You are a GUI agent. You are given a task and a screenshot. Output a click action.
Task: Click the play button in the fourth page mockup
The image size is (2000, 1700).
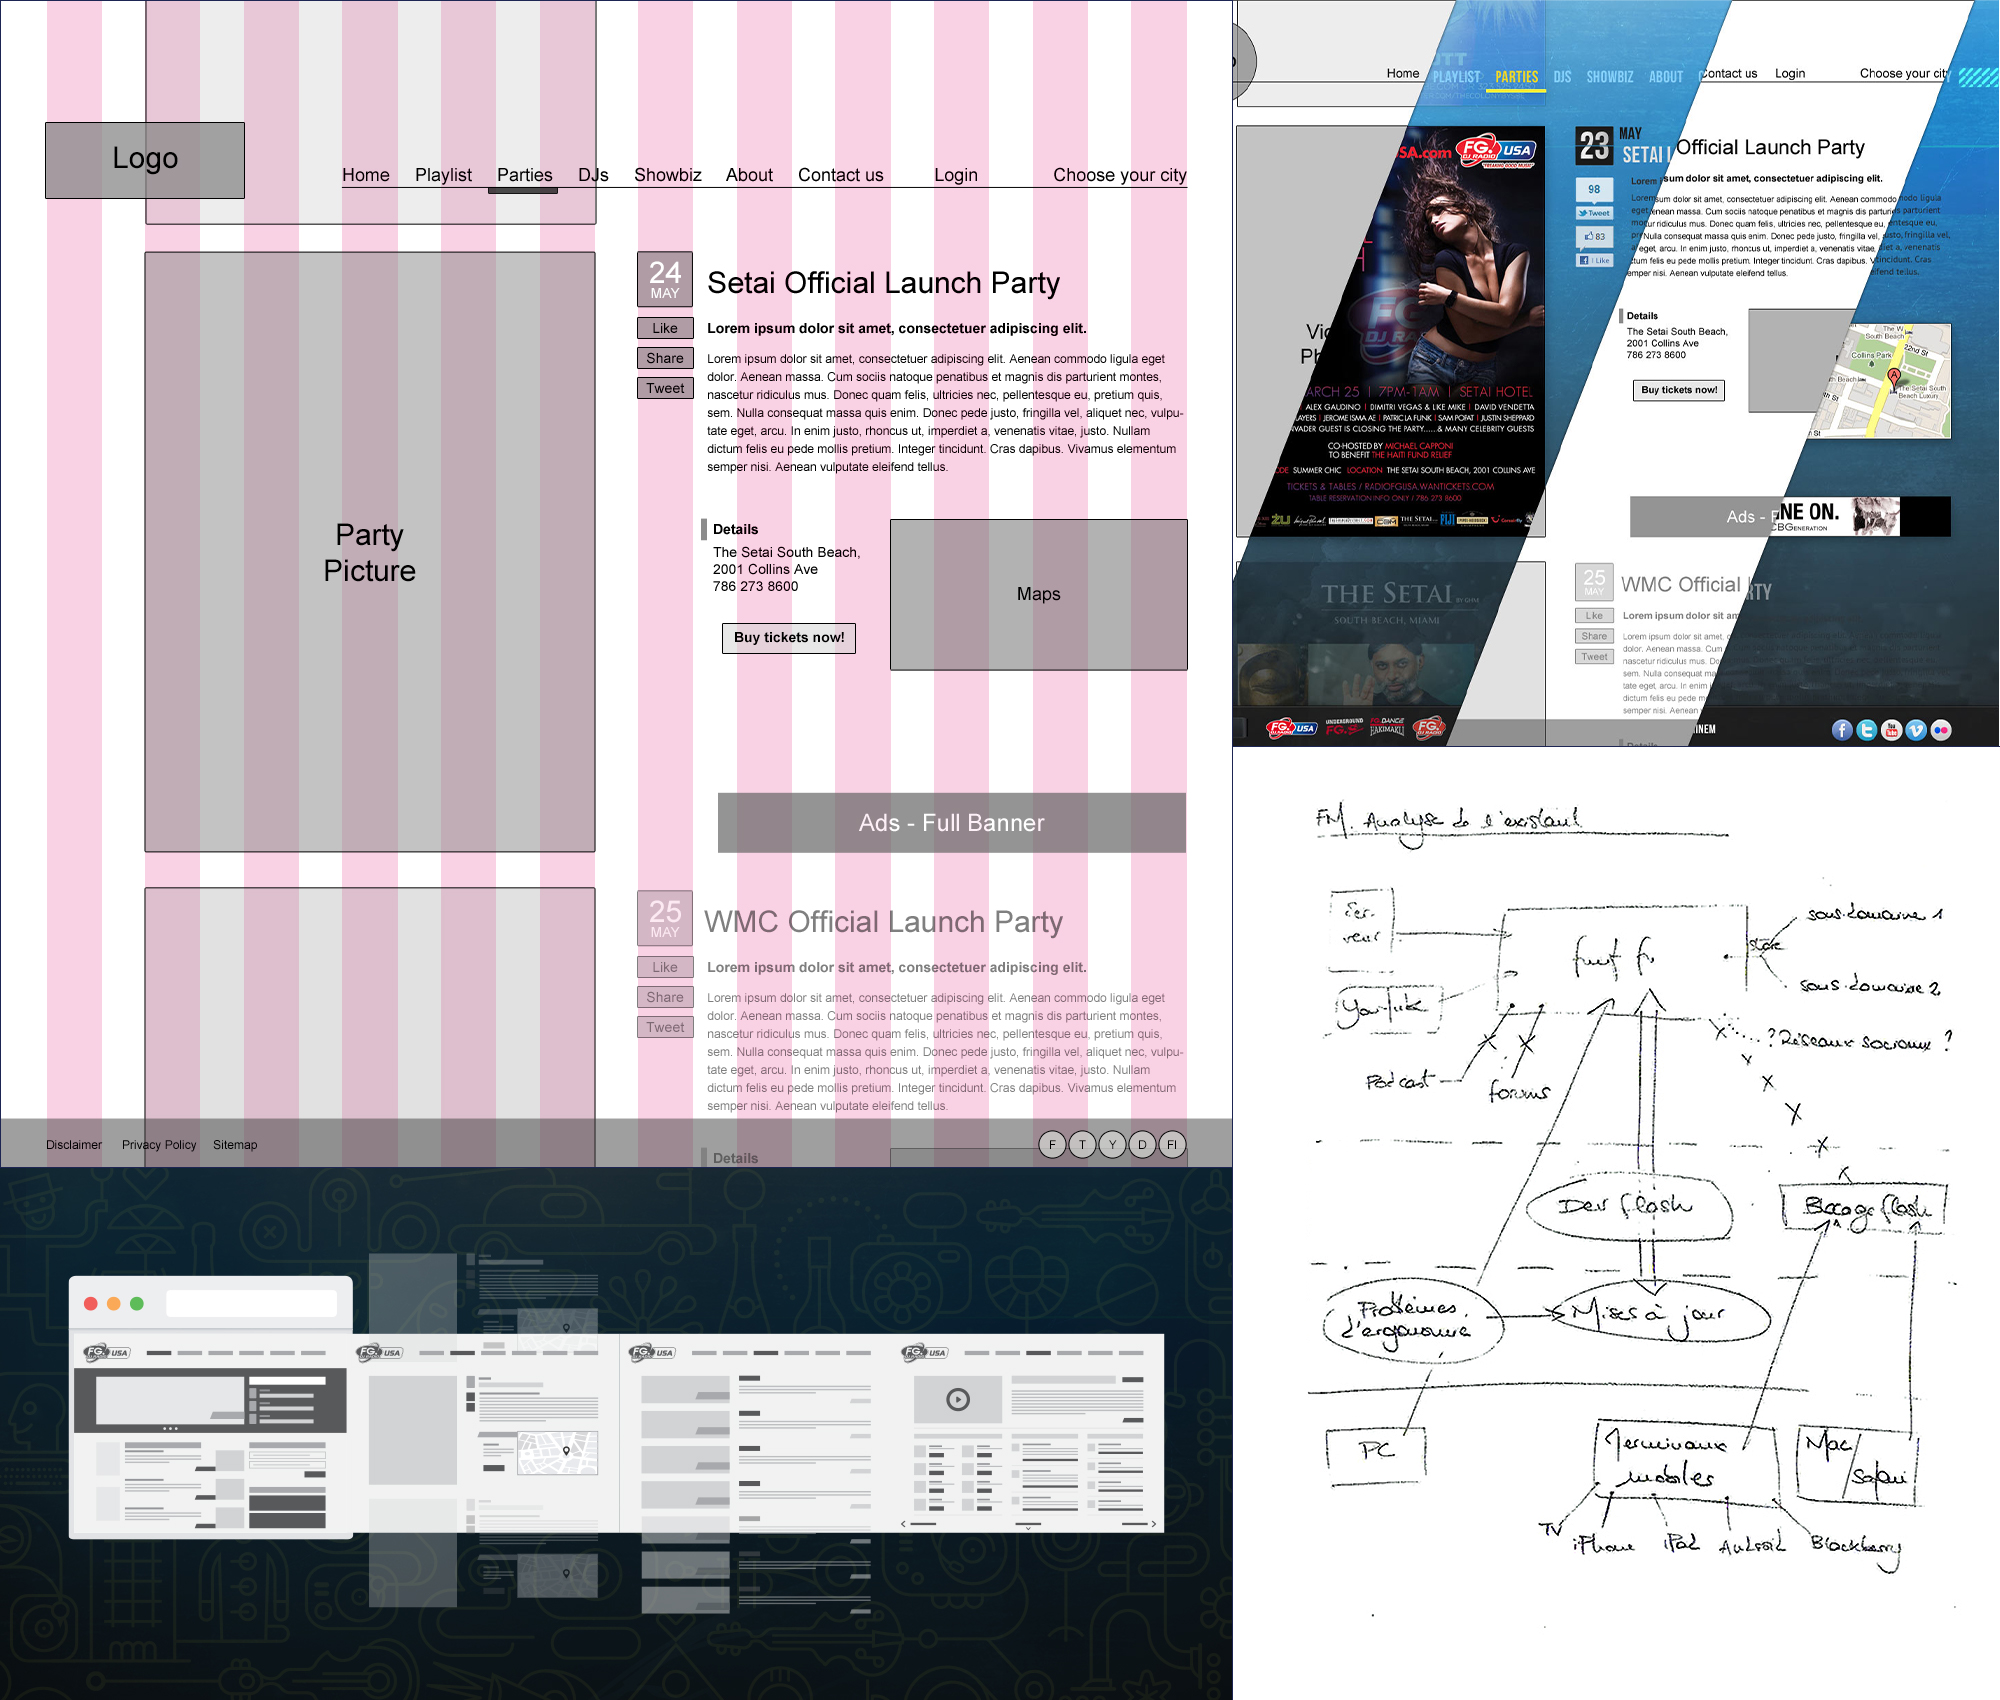click(958, 1399)
